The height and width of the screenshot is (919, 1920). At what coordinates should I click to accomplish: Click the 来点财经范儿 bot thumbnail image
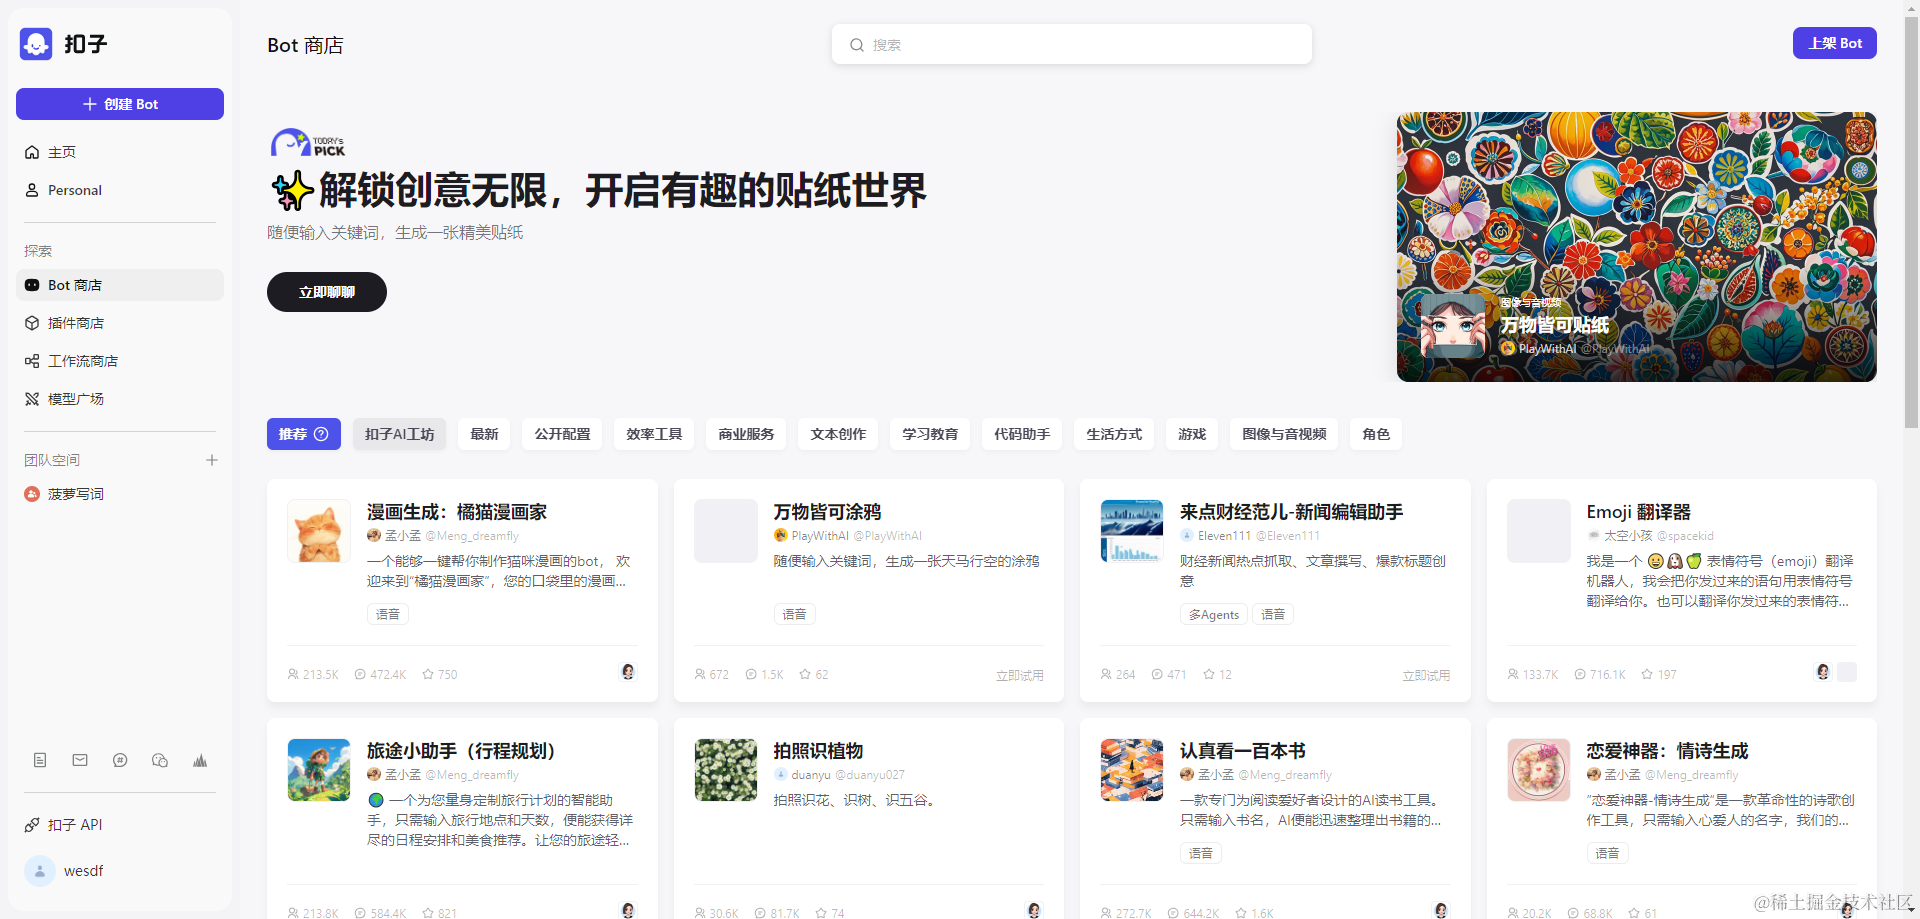click(1132, 531)
